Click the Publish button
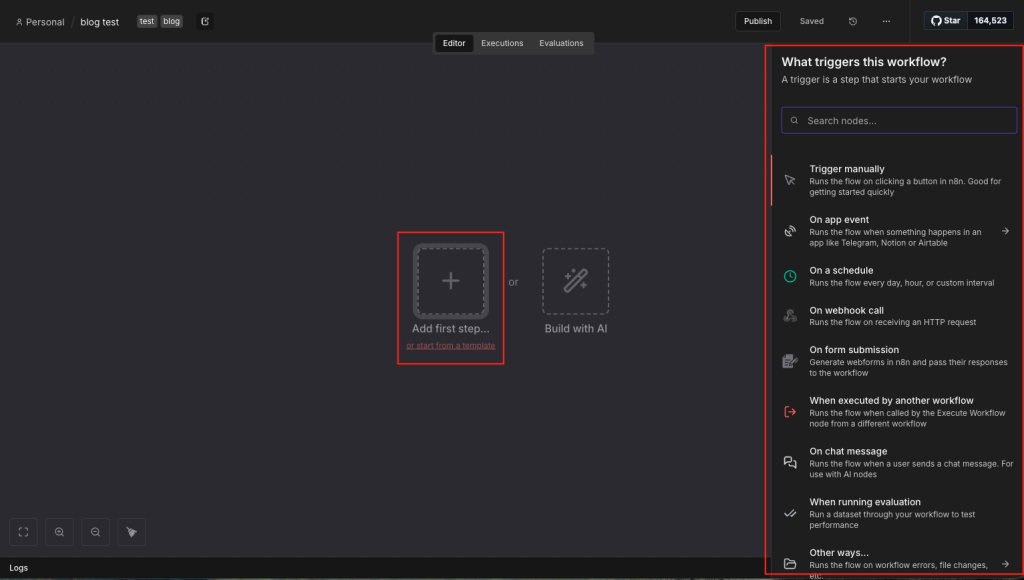Viewport: 1024px width, 580px height. (758, 21)
